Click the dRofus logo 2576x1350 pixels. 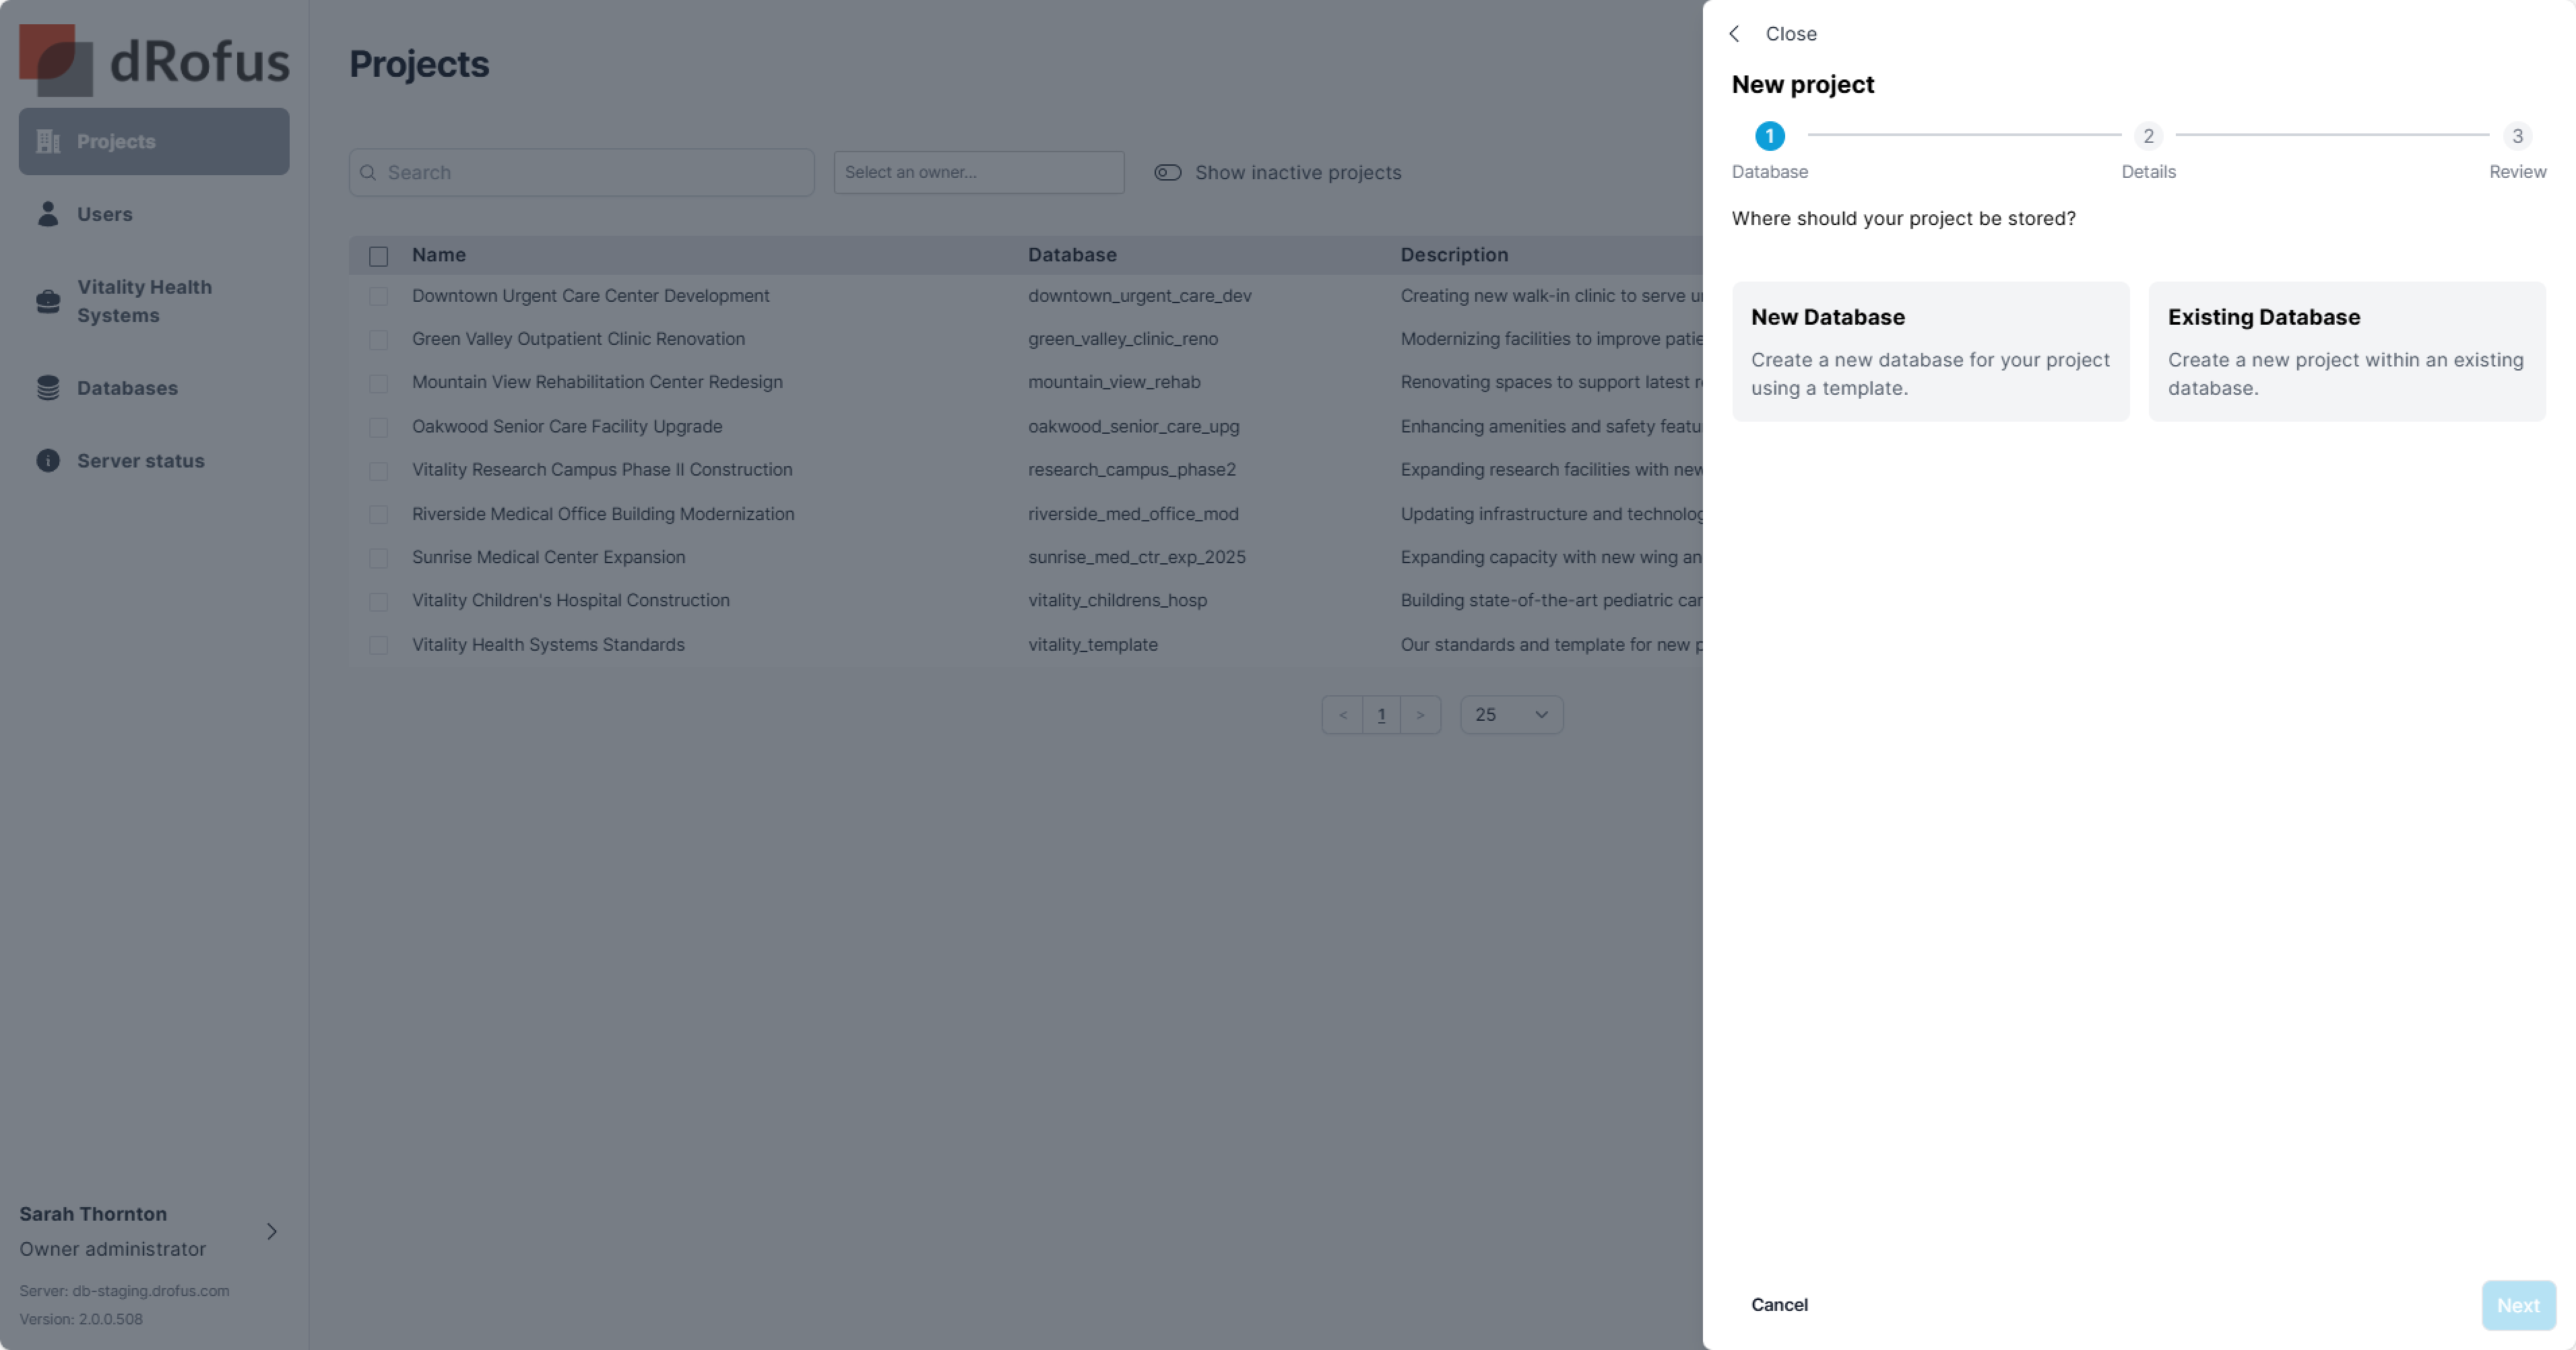coord(154,60)
